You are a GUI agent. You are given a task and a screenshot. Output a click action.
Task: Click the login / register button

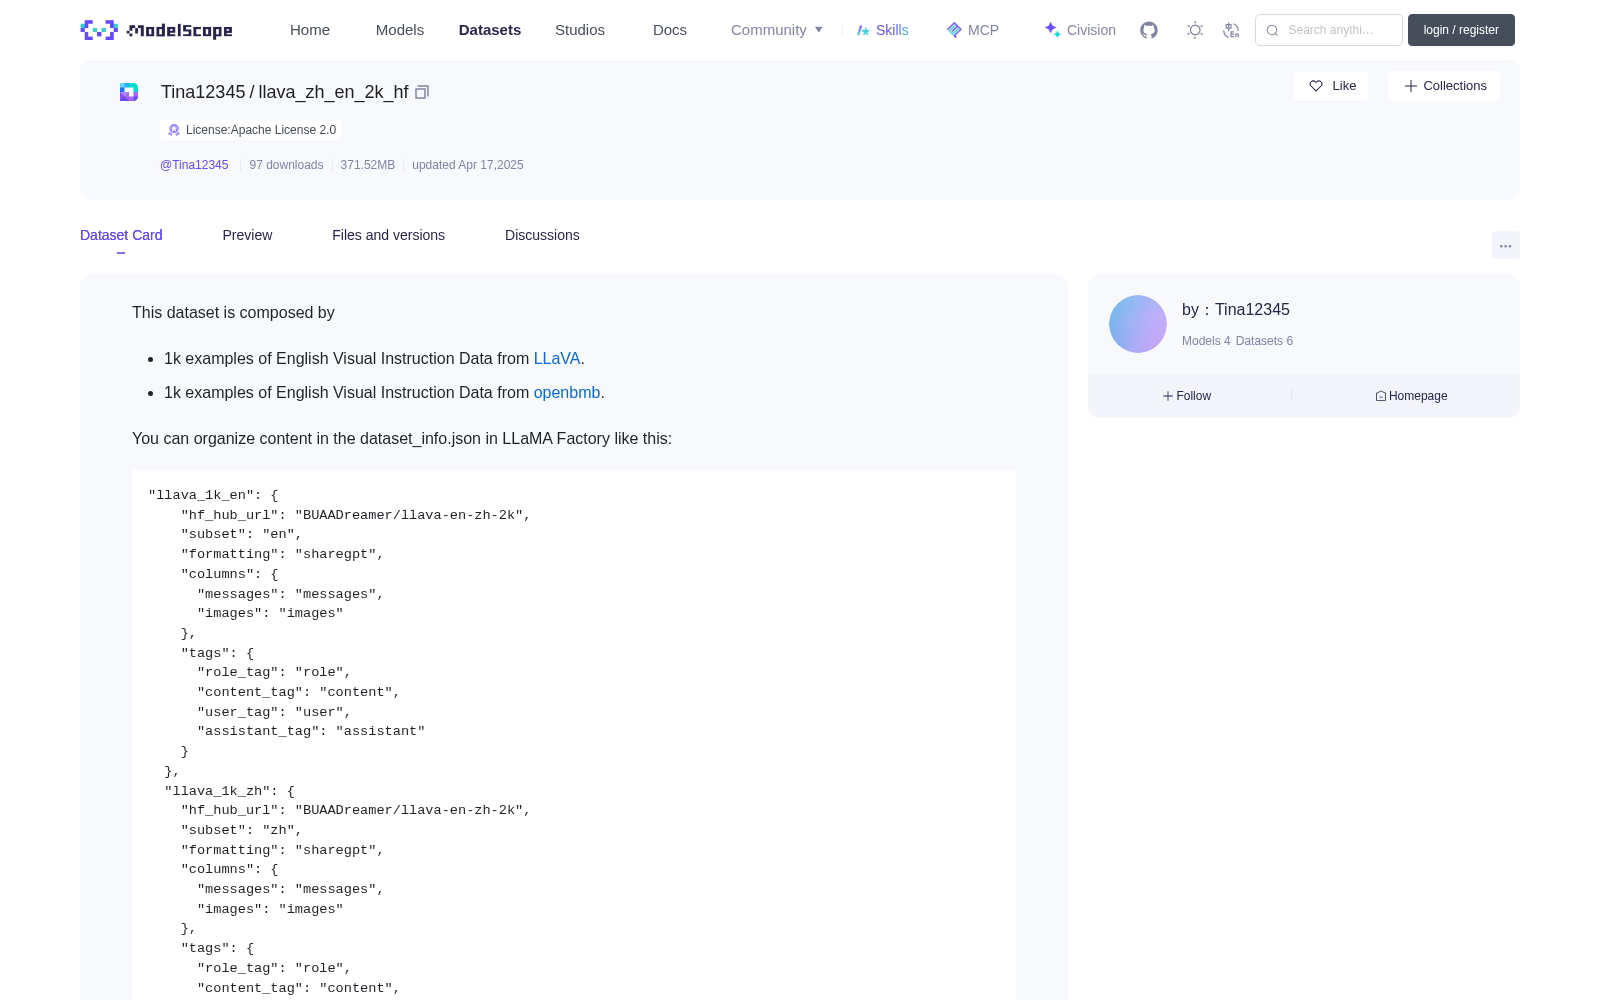coord(1461,30)
